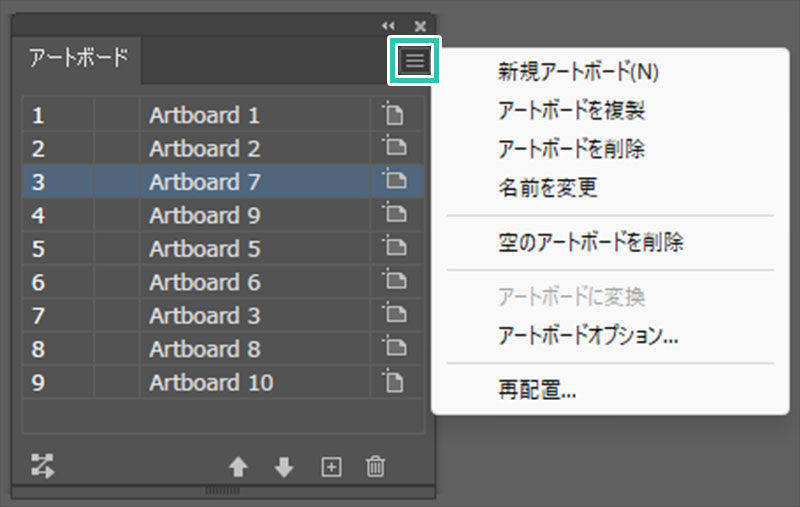Click orientation icon for Artboard 1
800x507 pixels.
395,115
